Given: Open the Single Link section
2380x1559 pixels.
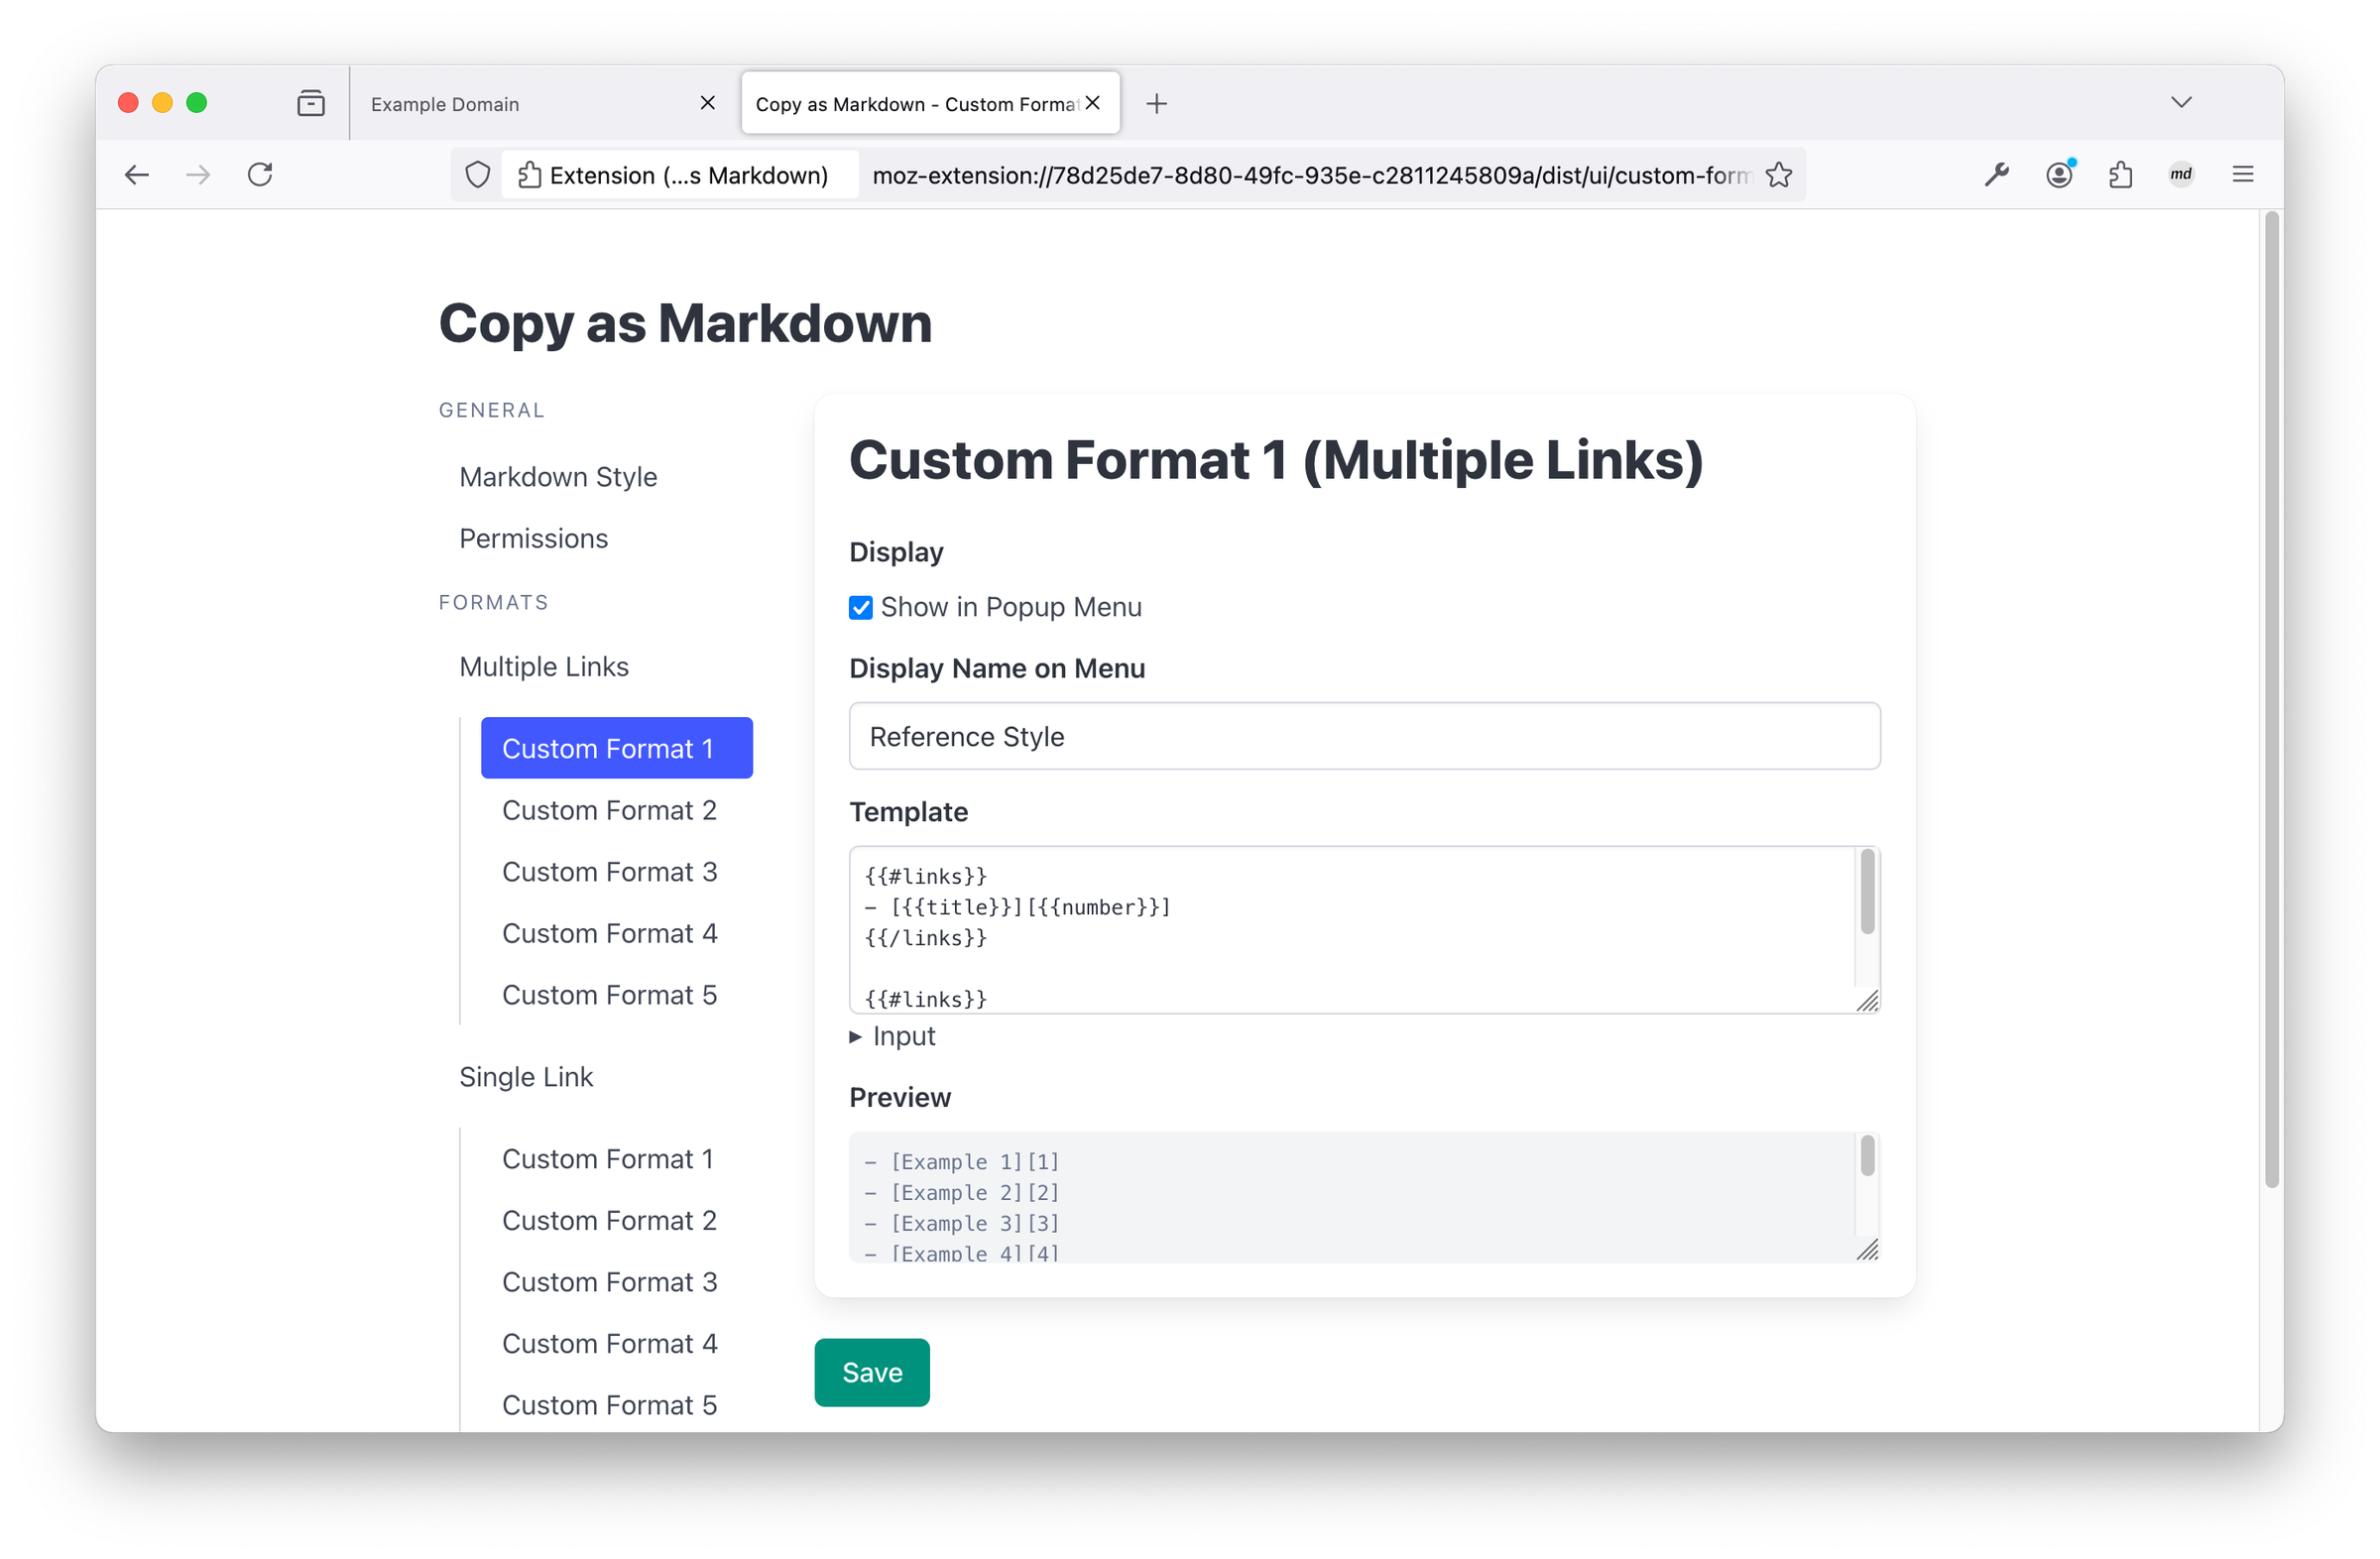Looking at the screenshot, I should [526, 1077].
